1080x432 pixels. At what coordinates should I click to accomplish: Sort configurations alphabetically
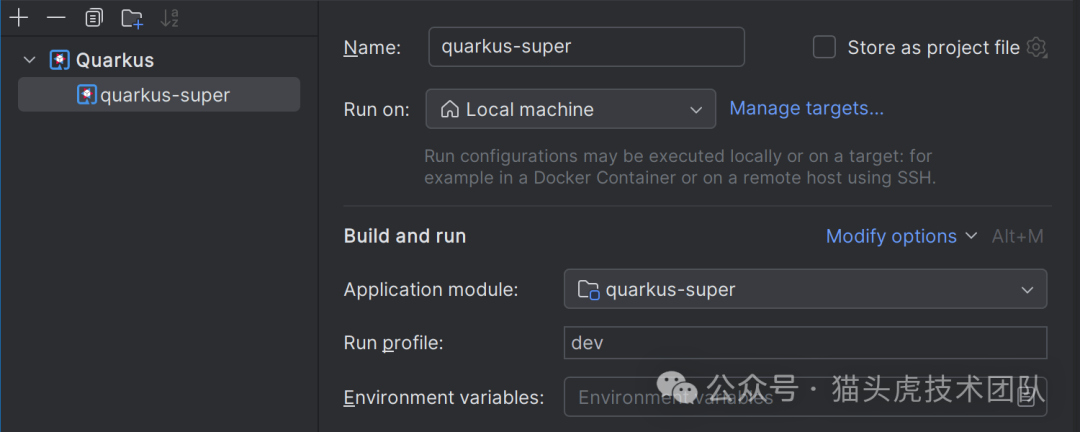pyautogui.click(x=169, y=18)
